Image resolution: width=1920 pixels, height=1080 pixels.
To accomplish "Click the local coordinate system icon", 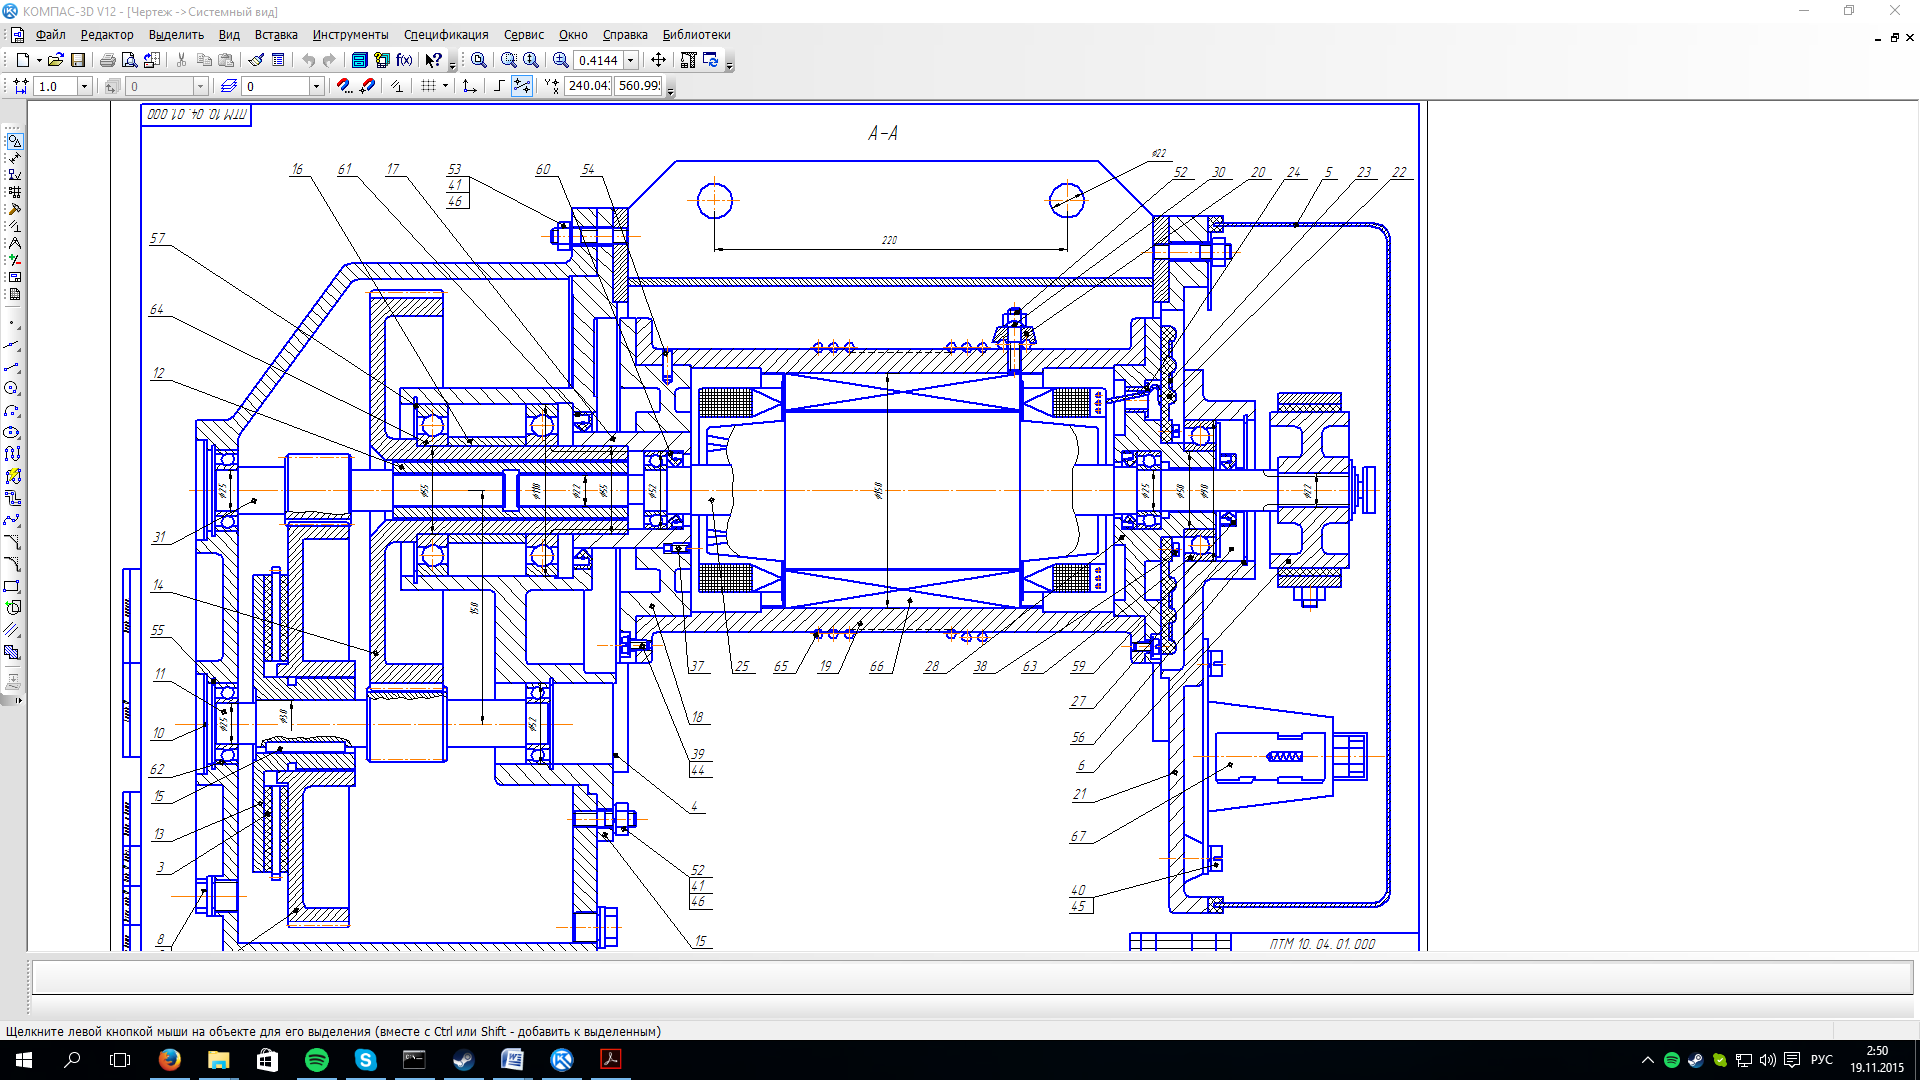I will (469, 86).
